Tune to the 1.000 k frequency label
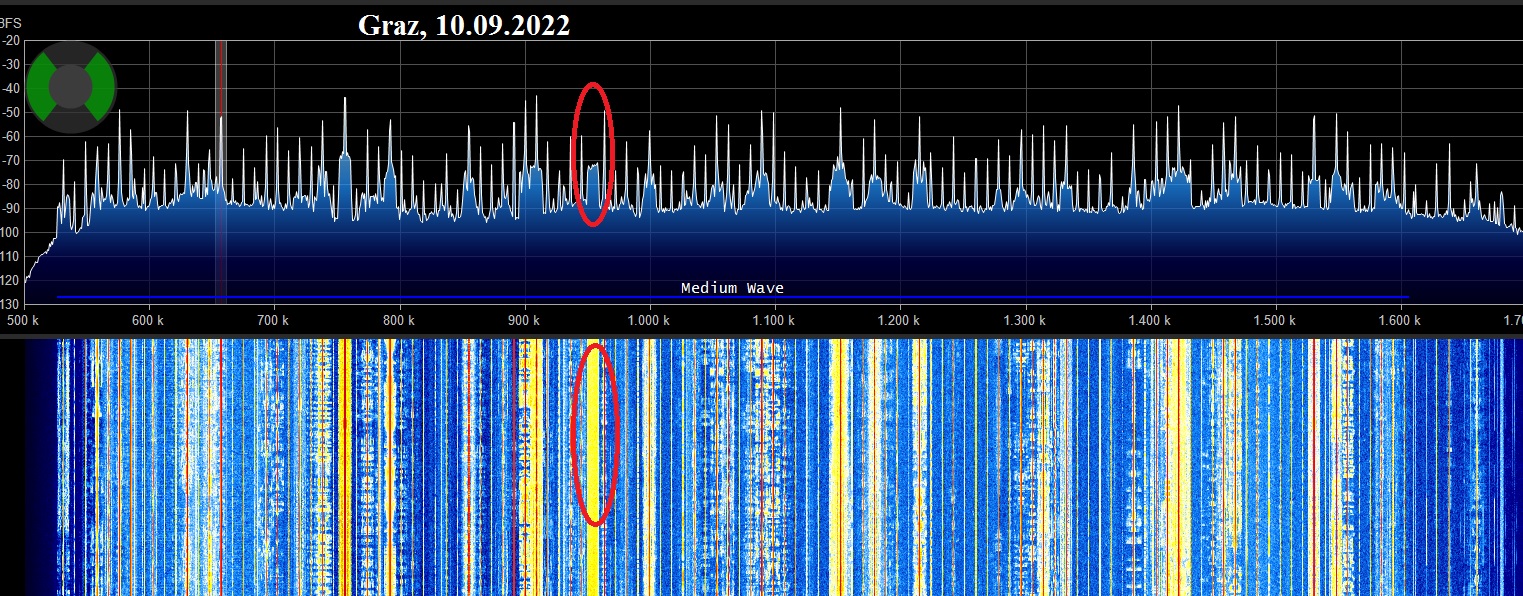Viewport: 1523px width, 596px height. pos(648,320)
